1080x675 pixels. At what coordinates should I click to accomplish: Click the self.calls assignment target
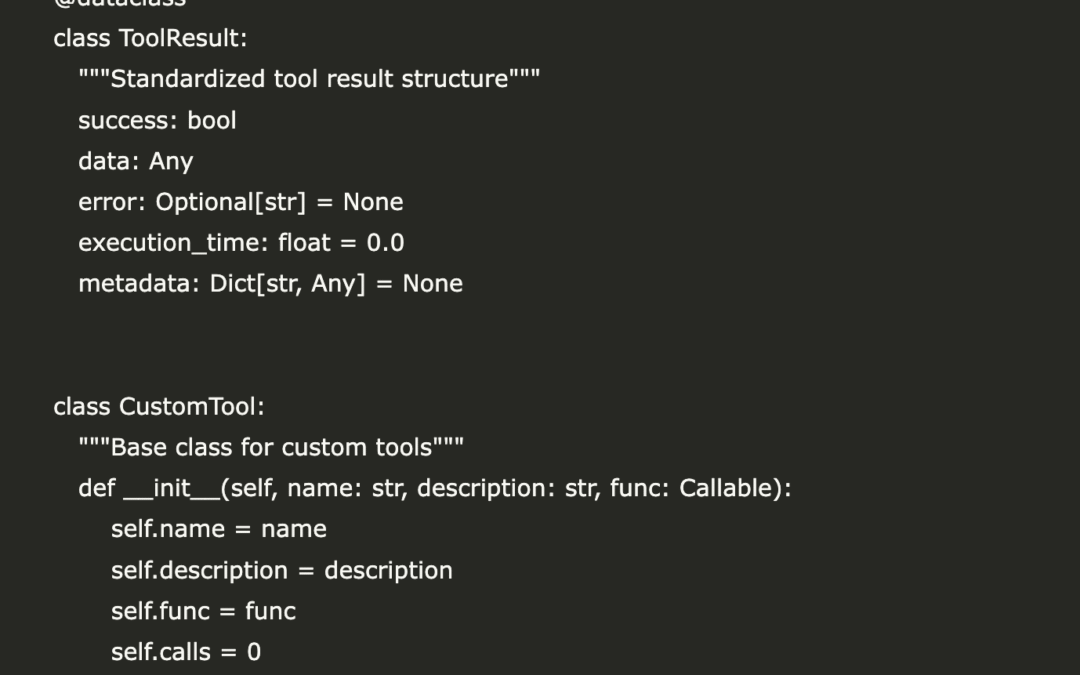160,652
